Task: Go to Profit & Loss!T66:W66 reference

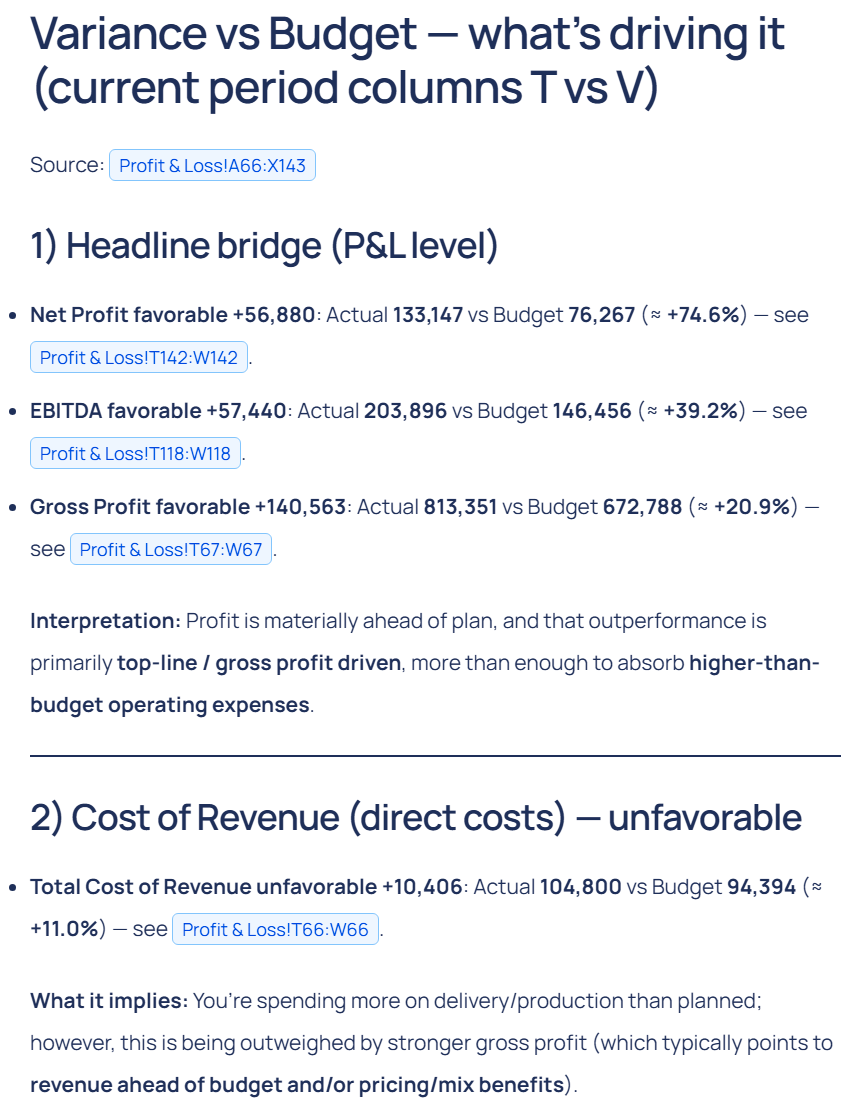Action: 275,929
